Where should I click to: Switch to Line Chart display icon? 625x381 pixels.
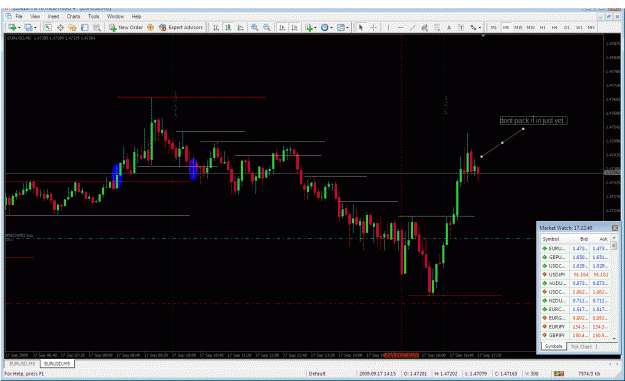[x=240, y=27]
